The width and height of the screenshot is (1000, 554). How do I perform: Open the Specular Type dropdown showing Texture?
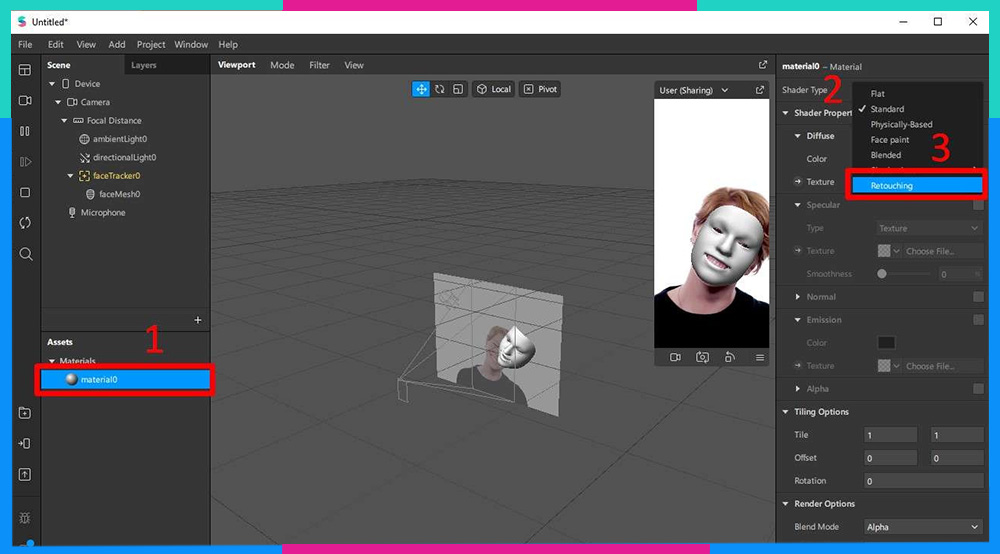929,228
